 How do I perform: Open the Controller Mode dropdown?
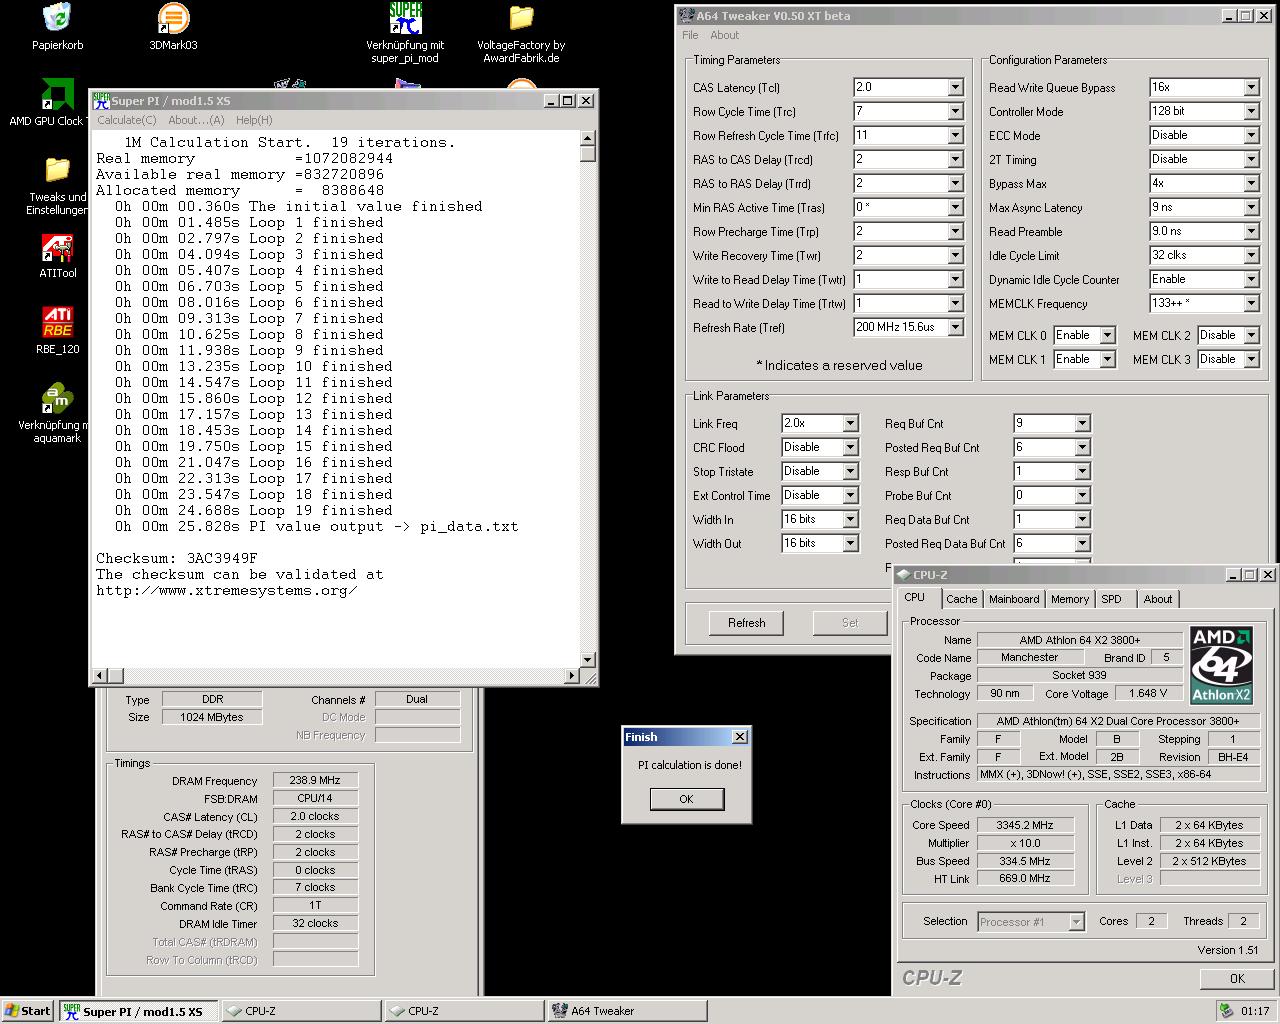pyautogui.click(x=1251, y=112)
